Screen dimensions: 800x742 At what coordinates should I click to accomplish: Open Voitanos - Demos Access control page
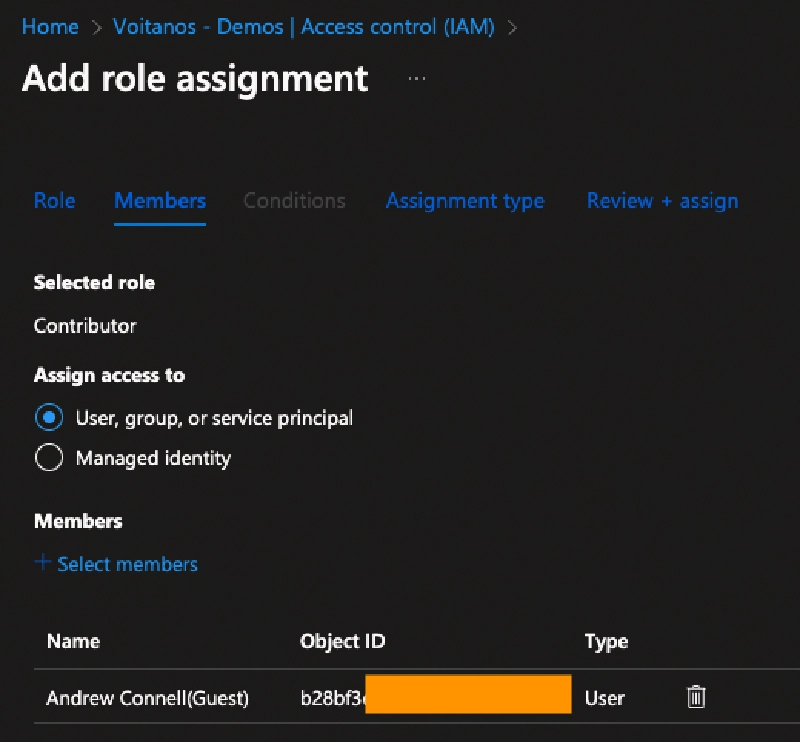304,27
